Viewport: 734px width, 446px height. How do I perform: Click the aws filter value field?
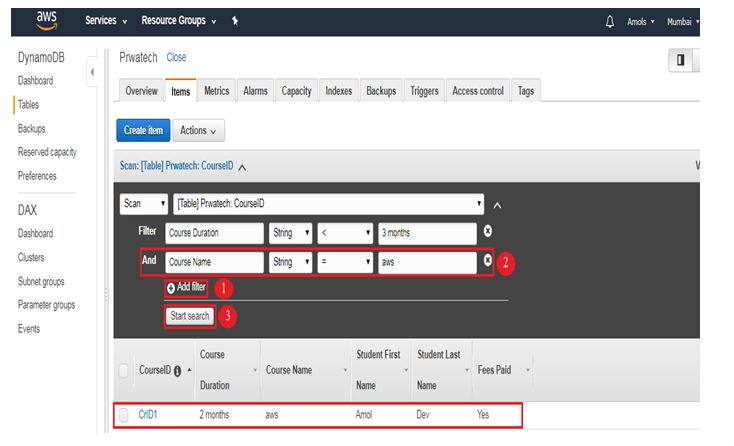[x=427, y=262]
